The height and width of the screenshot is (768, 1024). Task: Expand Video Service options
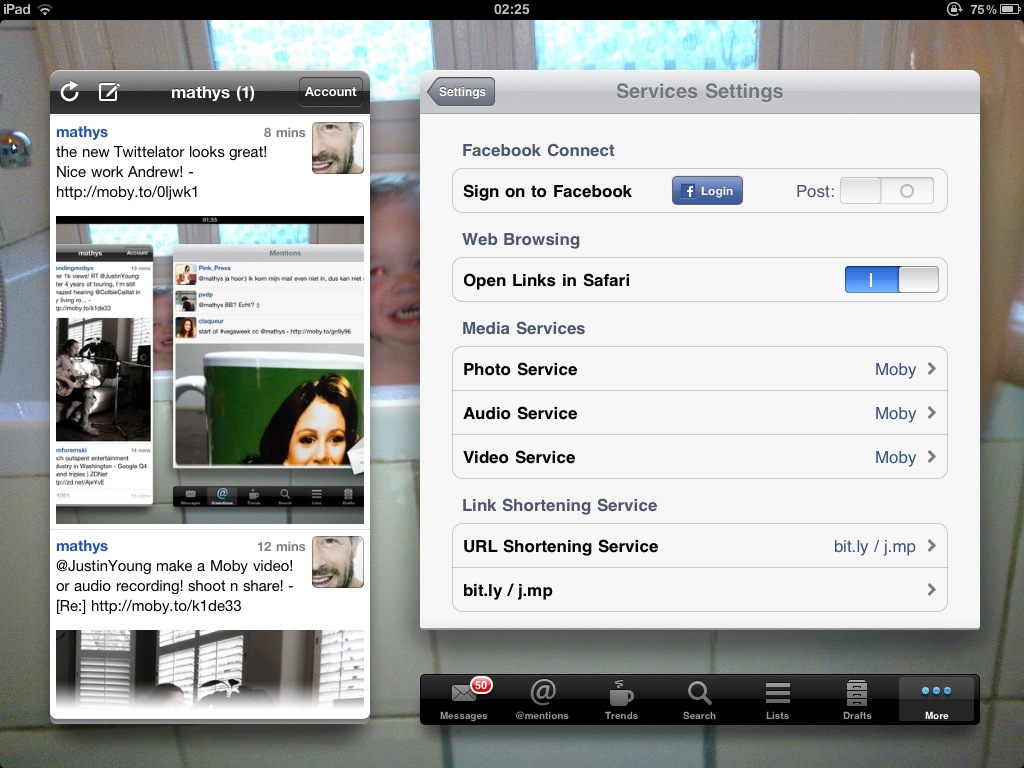(699, 457)
